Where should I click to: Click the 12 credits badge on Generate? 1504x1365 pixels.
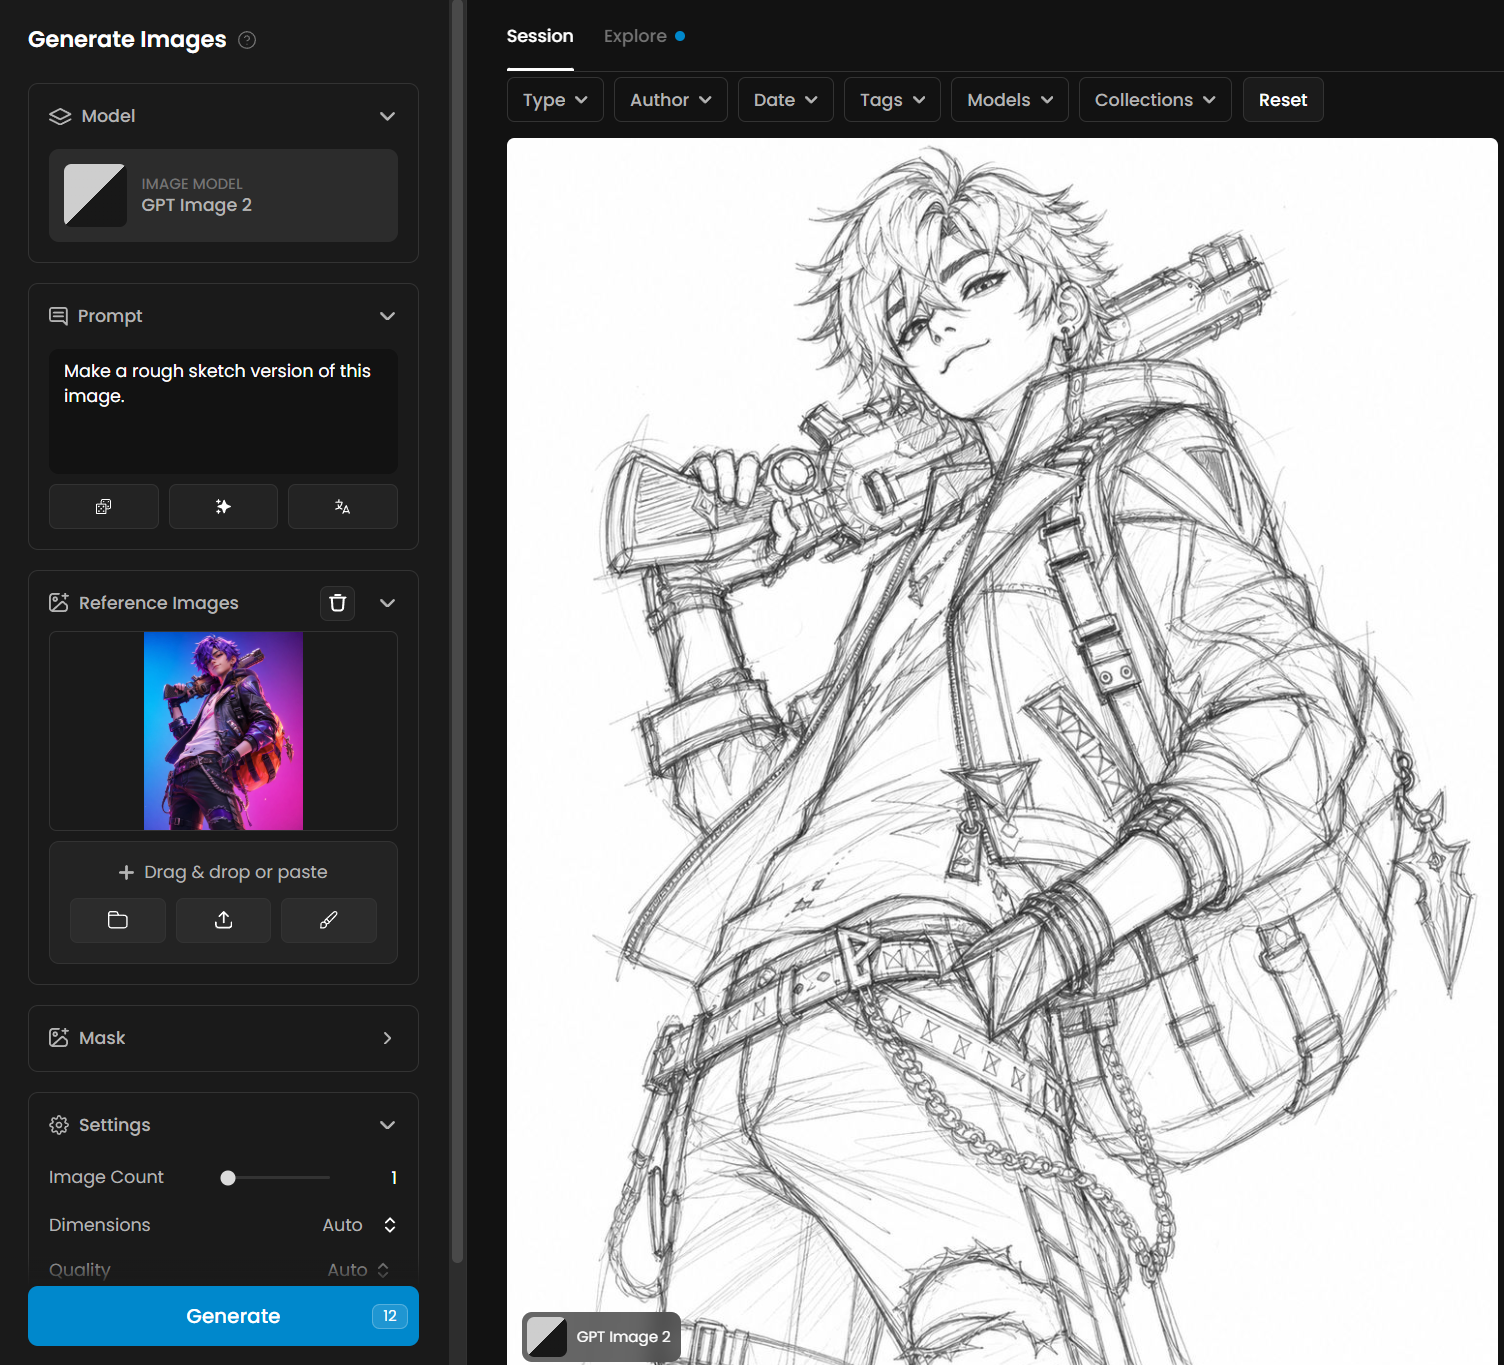point(390,1316)
